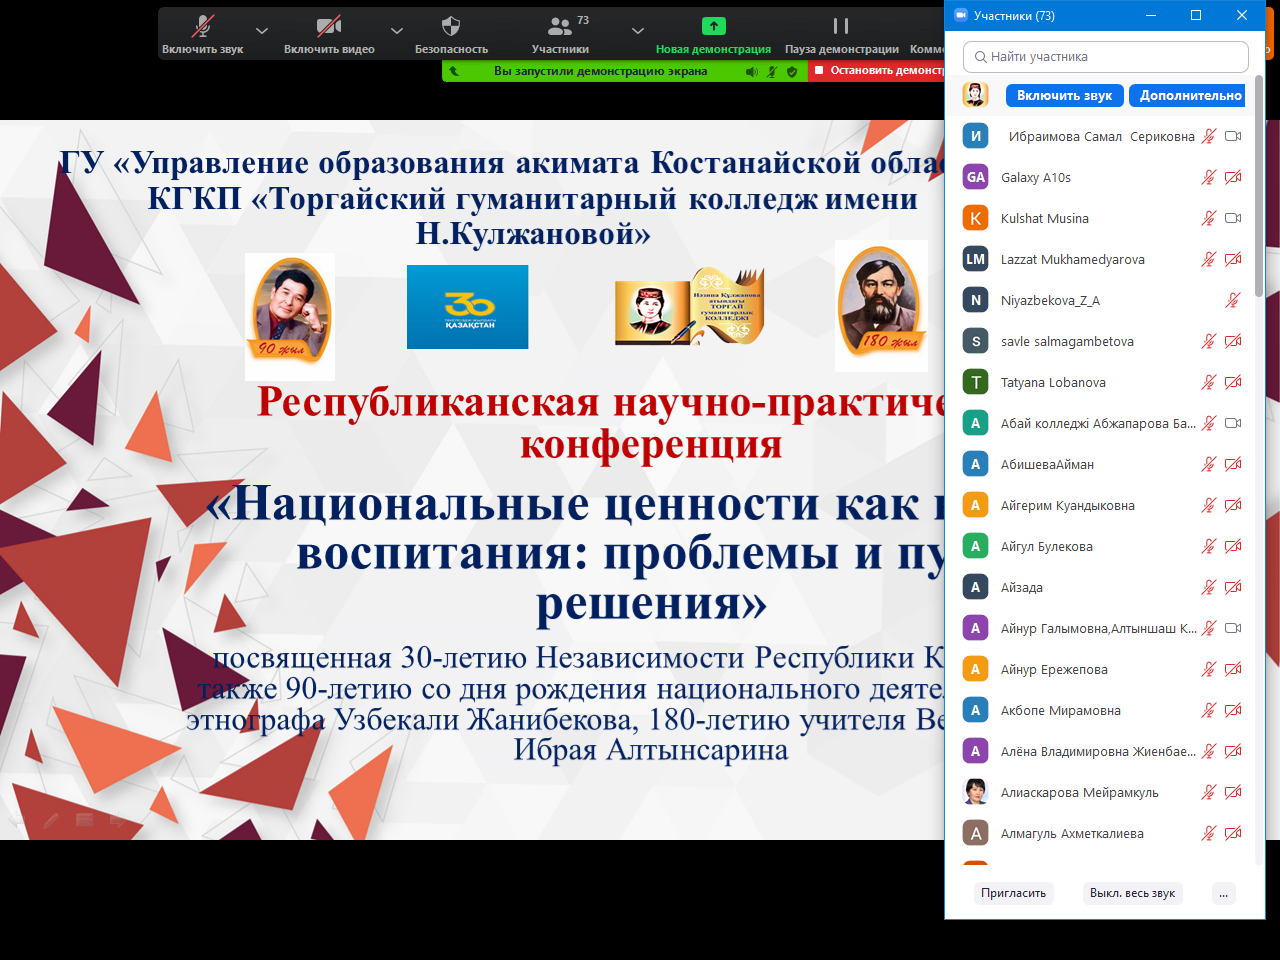Click the speaker icon in green sharing bar

pos(751,71)
